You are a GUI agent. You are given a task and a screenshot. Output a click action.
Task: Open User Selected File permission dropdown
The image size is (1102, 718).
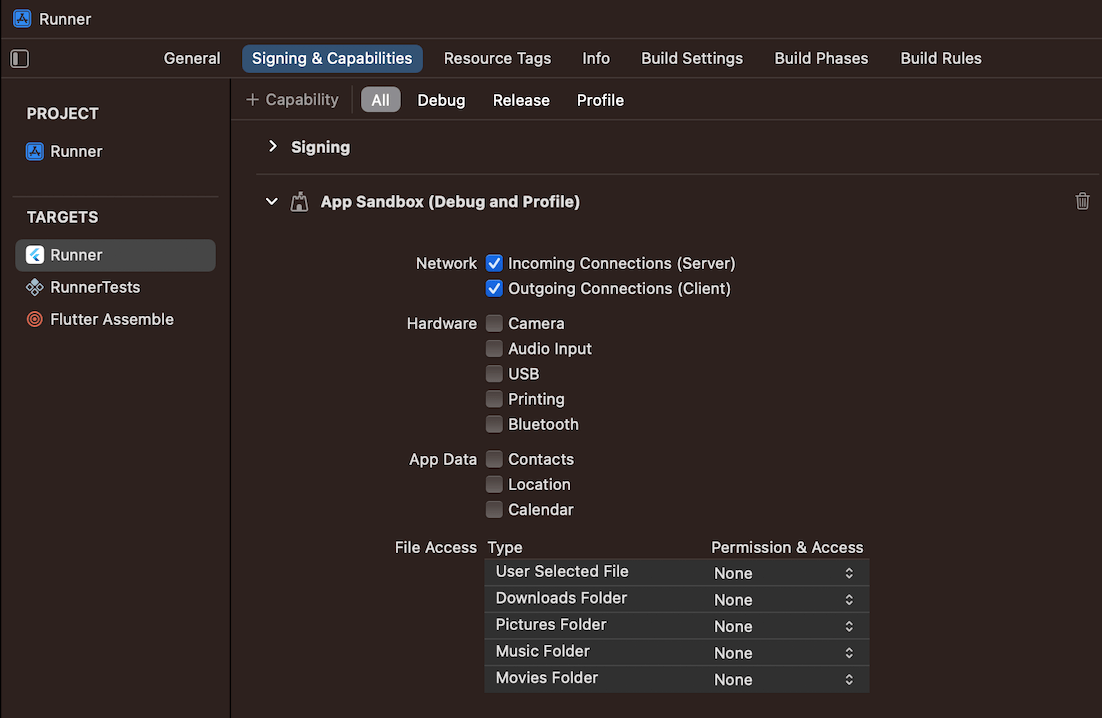point(784,573)
